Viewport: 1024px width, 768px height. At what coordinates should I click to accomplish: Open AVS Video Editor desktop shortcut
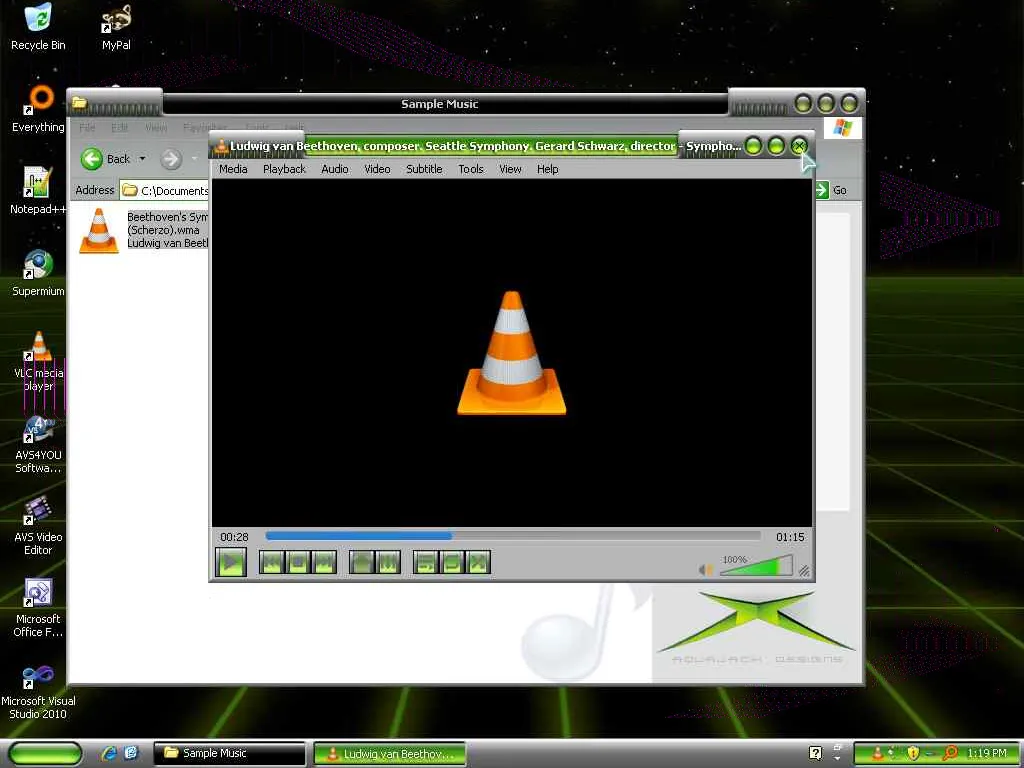(x=38, y=526)
